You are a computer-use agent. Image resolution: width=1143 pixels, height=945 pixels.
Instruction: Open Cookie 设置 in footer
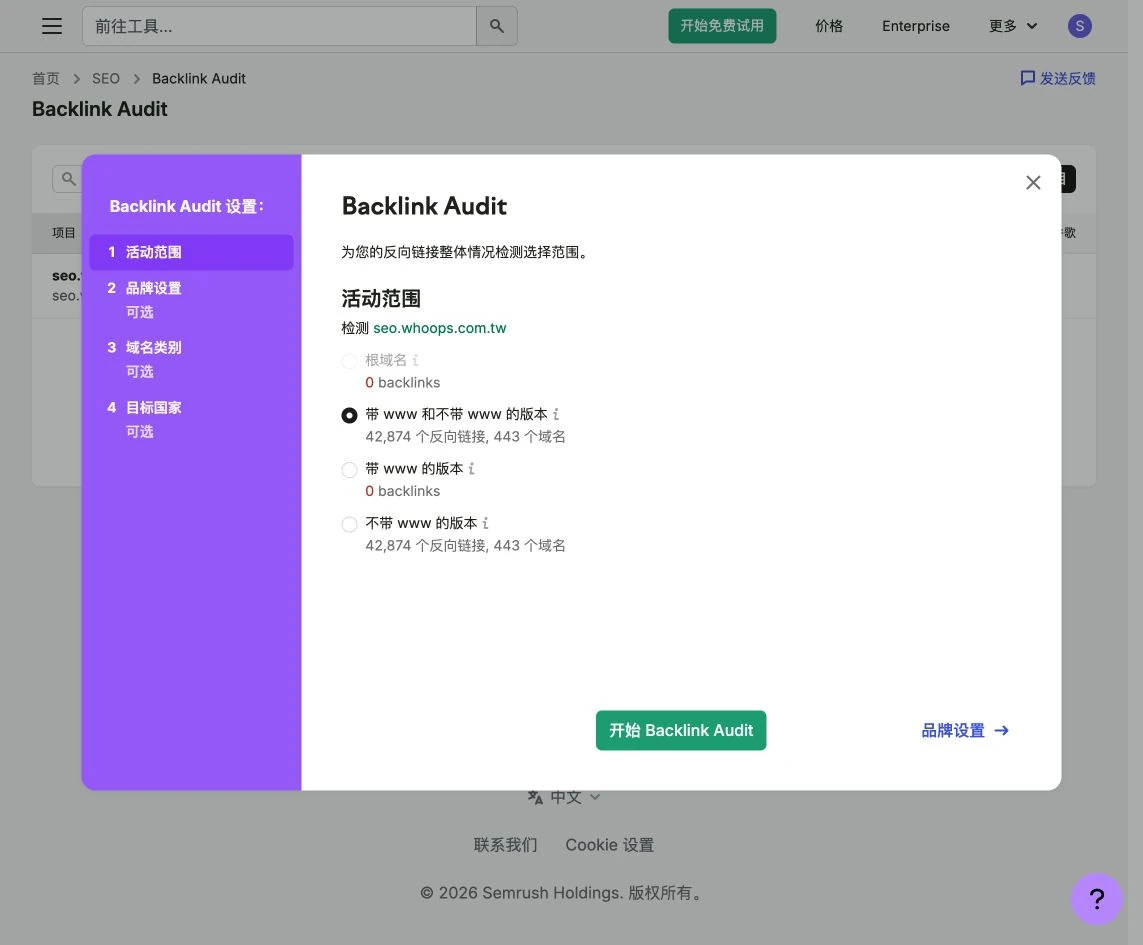click(x=609, y=845)
